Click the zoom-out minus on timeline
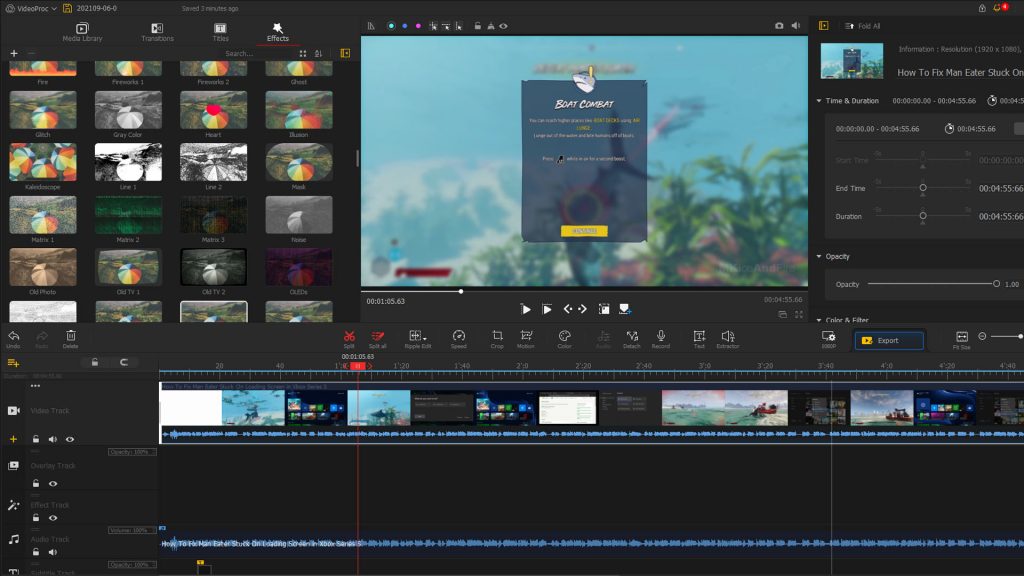The width and height of the screenshot is (1024, 576). pos(982,336)
